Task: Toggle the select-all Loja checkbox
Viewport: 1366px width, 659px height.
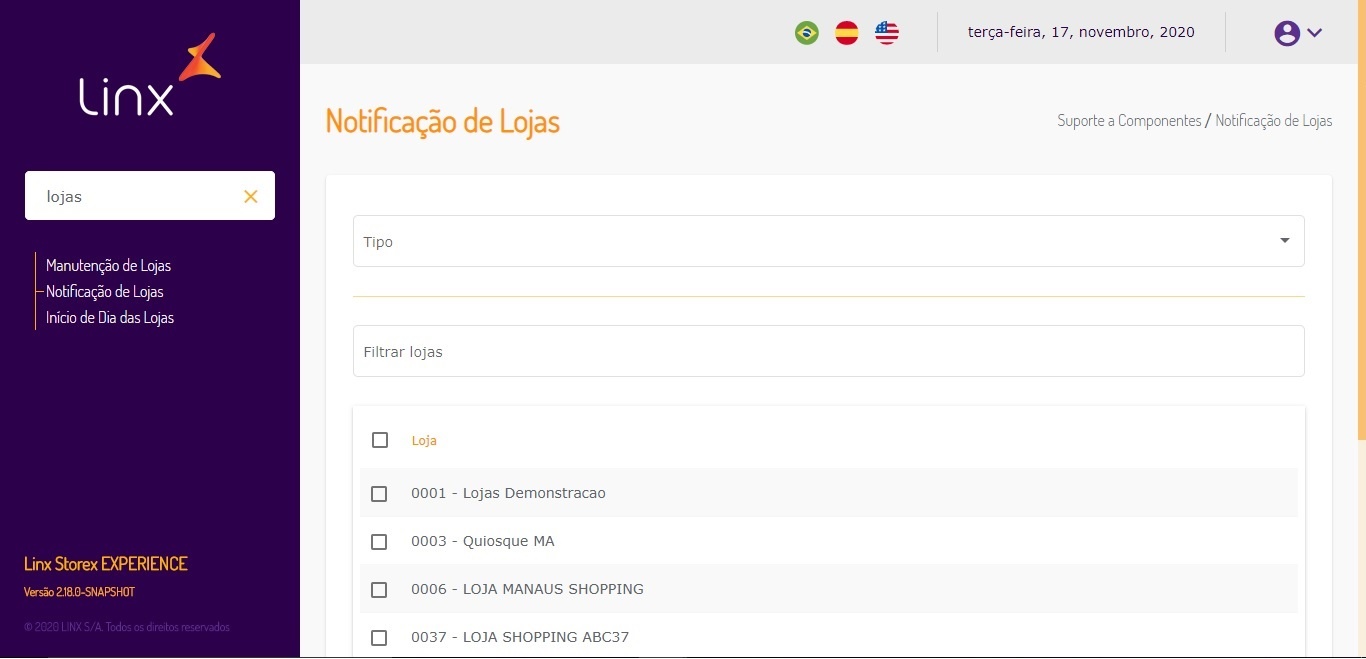Action: click(380, 440)
